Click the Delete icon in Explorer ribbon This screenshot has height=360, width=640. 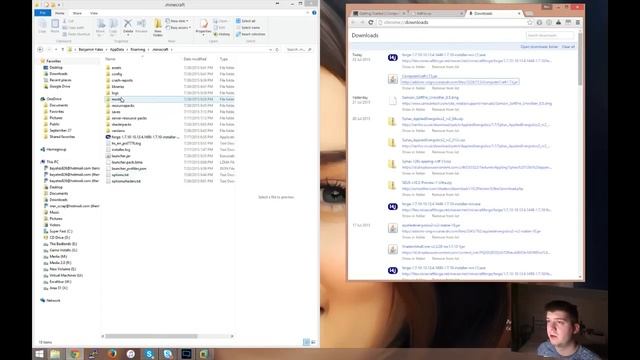128,25
